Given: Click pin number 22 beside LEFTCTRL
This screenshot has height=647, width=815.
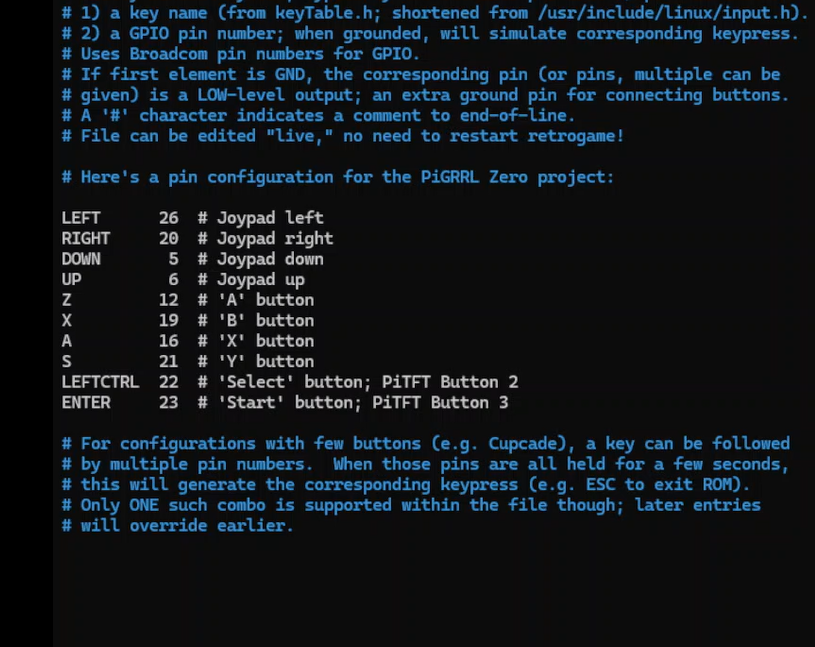Looking at the screenshot, I should (x=168, y=382).
